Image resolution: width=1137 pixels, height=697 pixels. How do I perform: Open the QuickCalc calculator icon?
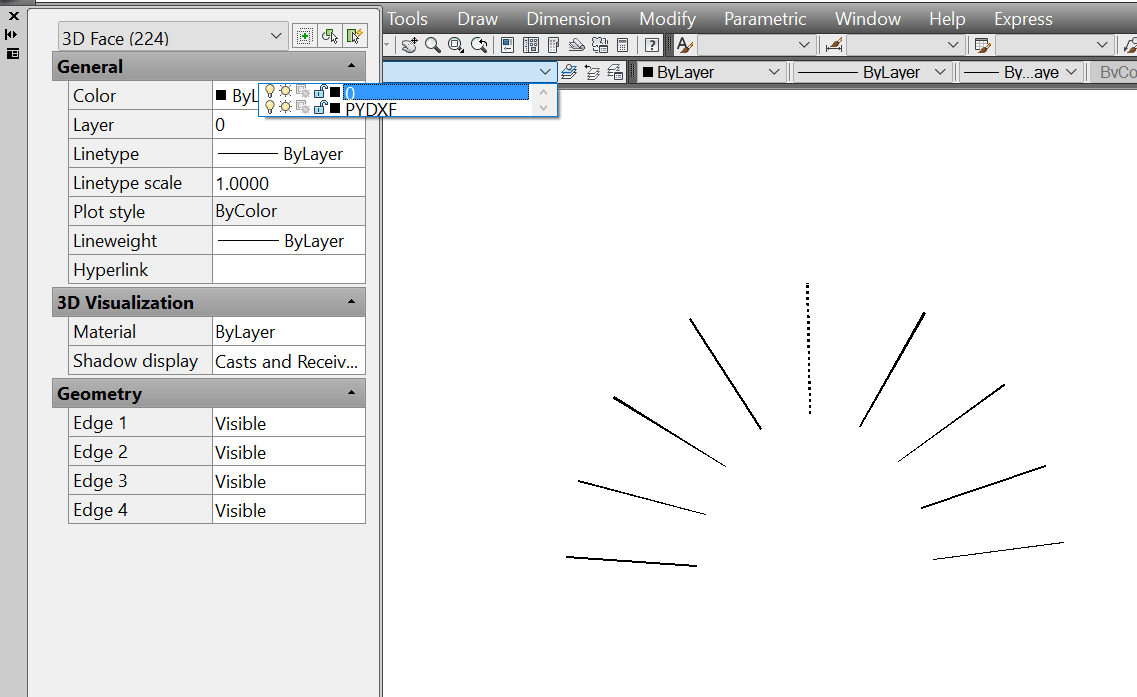coord(623,45)
